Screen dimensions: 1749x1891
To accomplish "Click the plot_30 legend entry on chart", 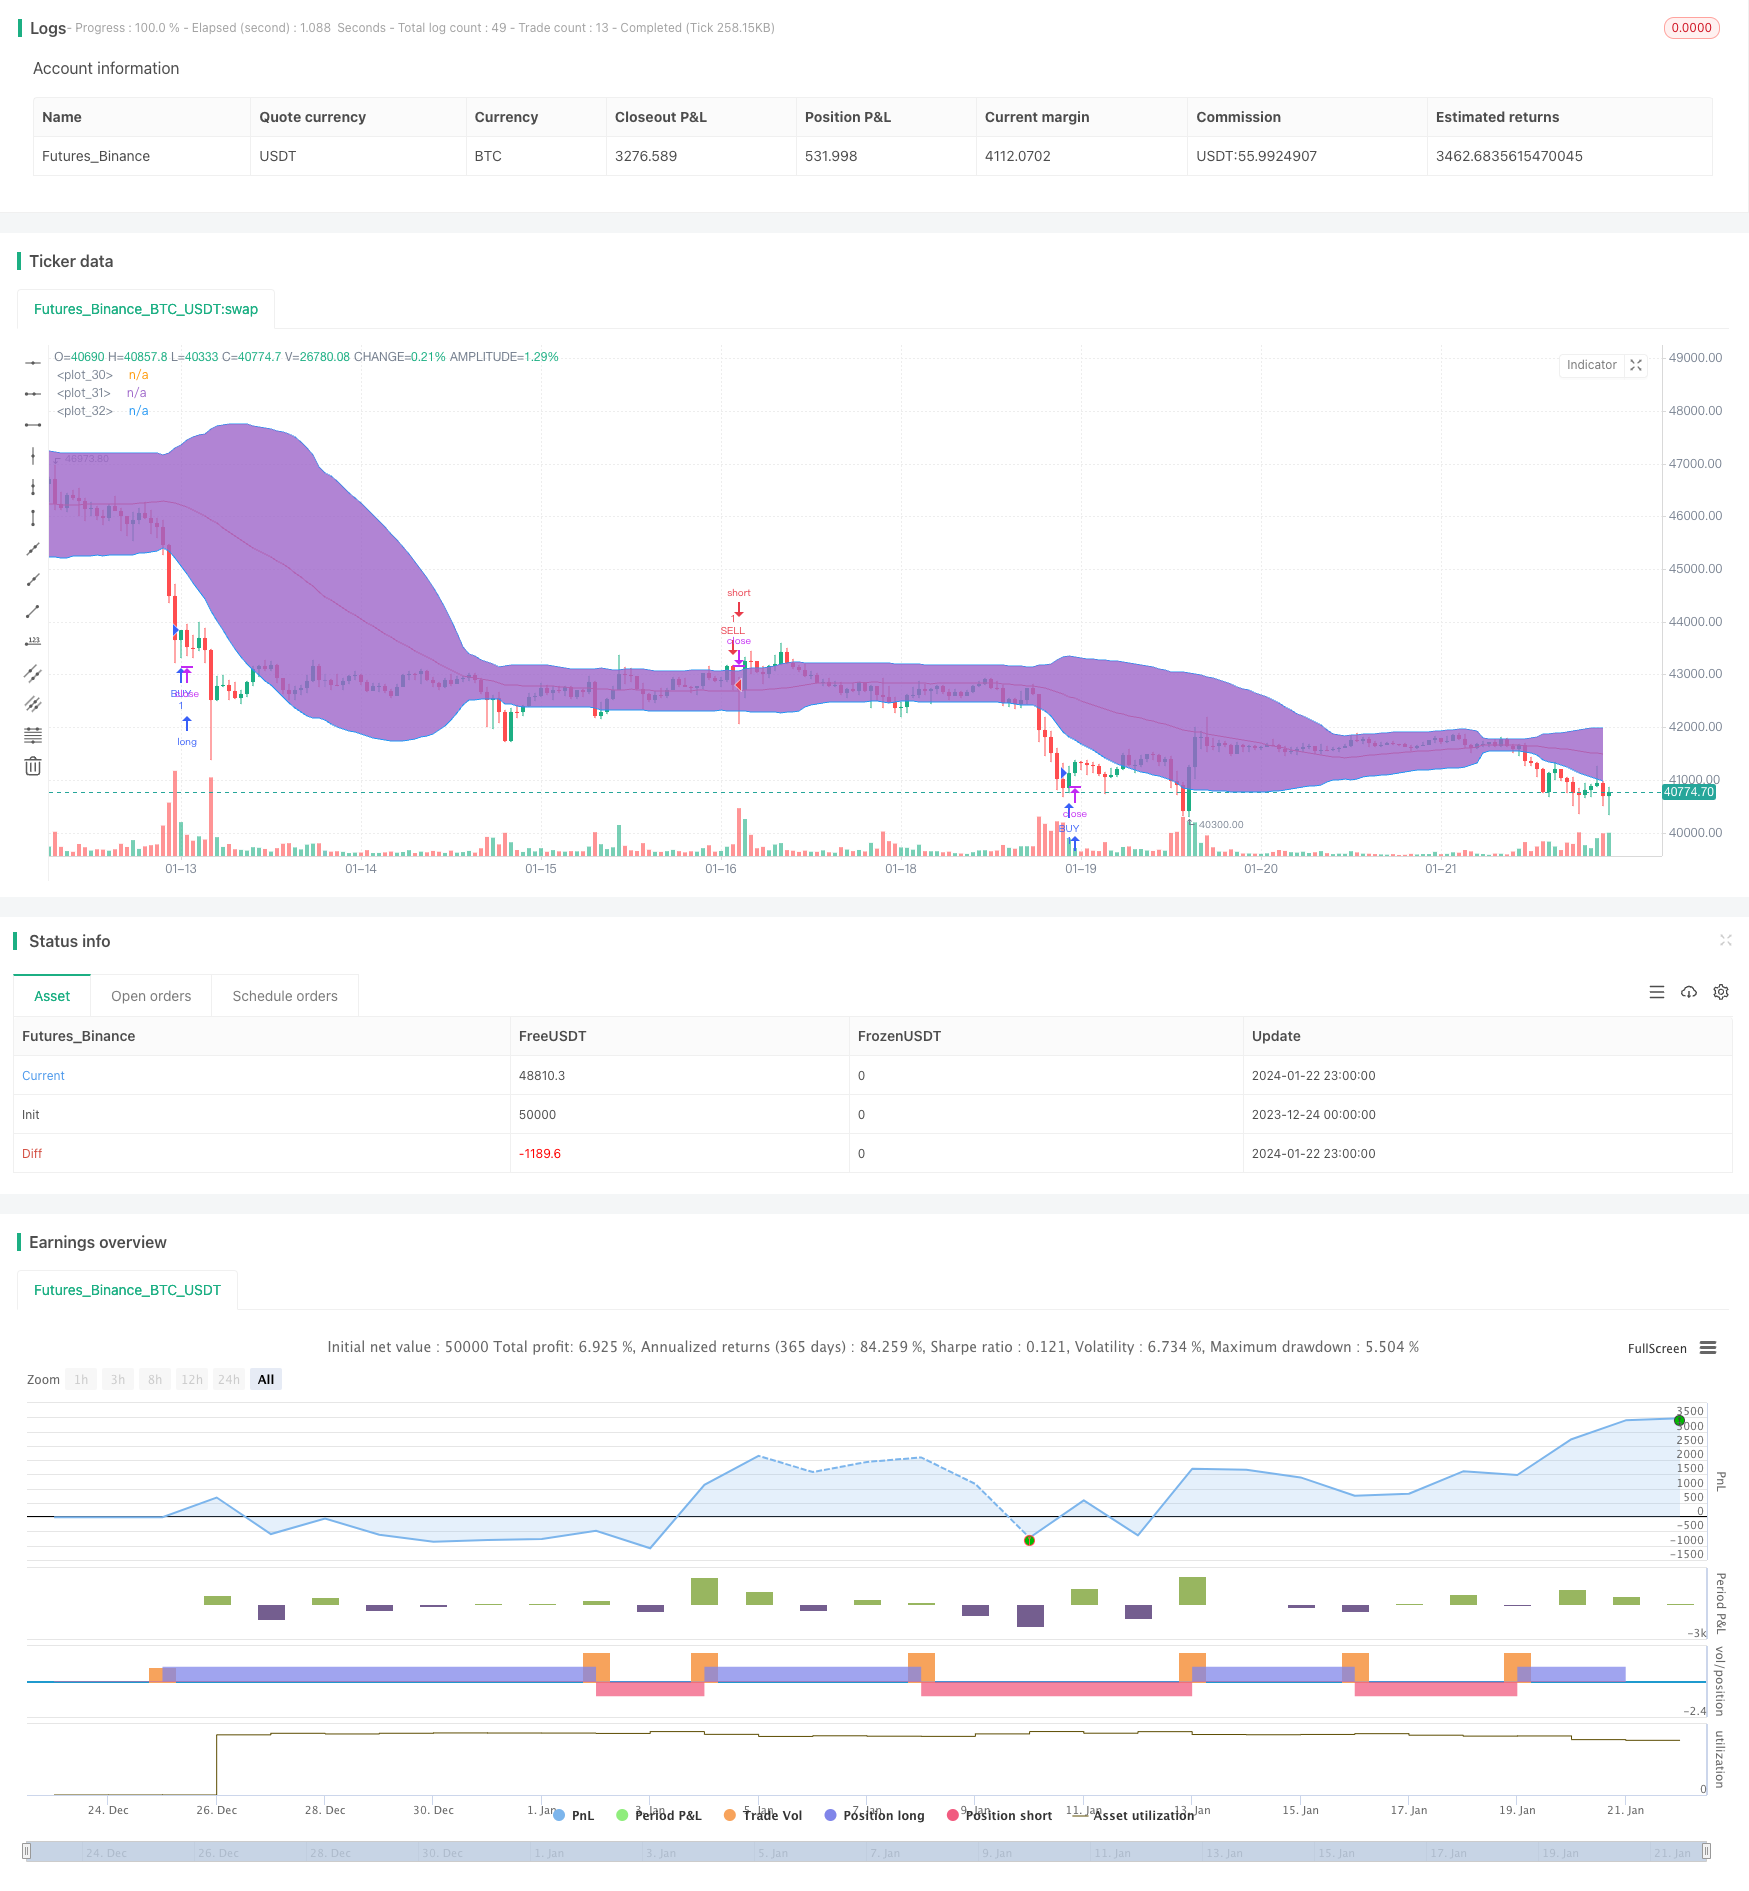I will pos(102,375).
